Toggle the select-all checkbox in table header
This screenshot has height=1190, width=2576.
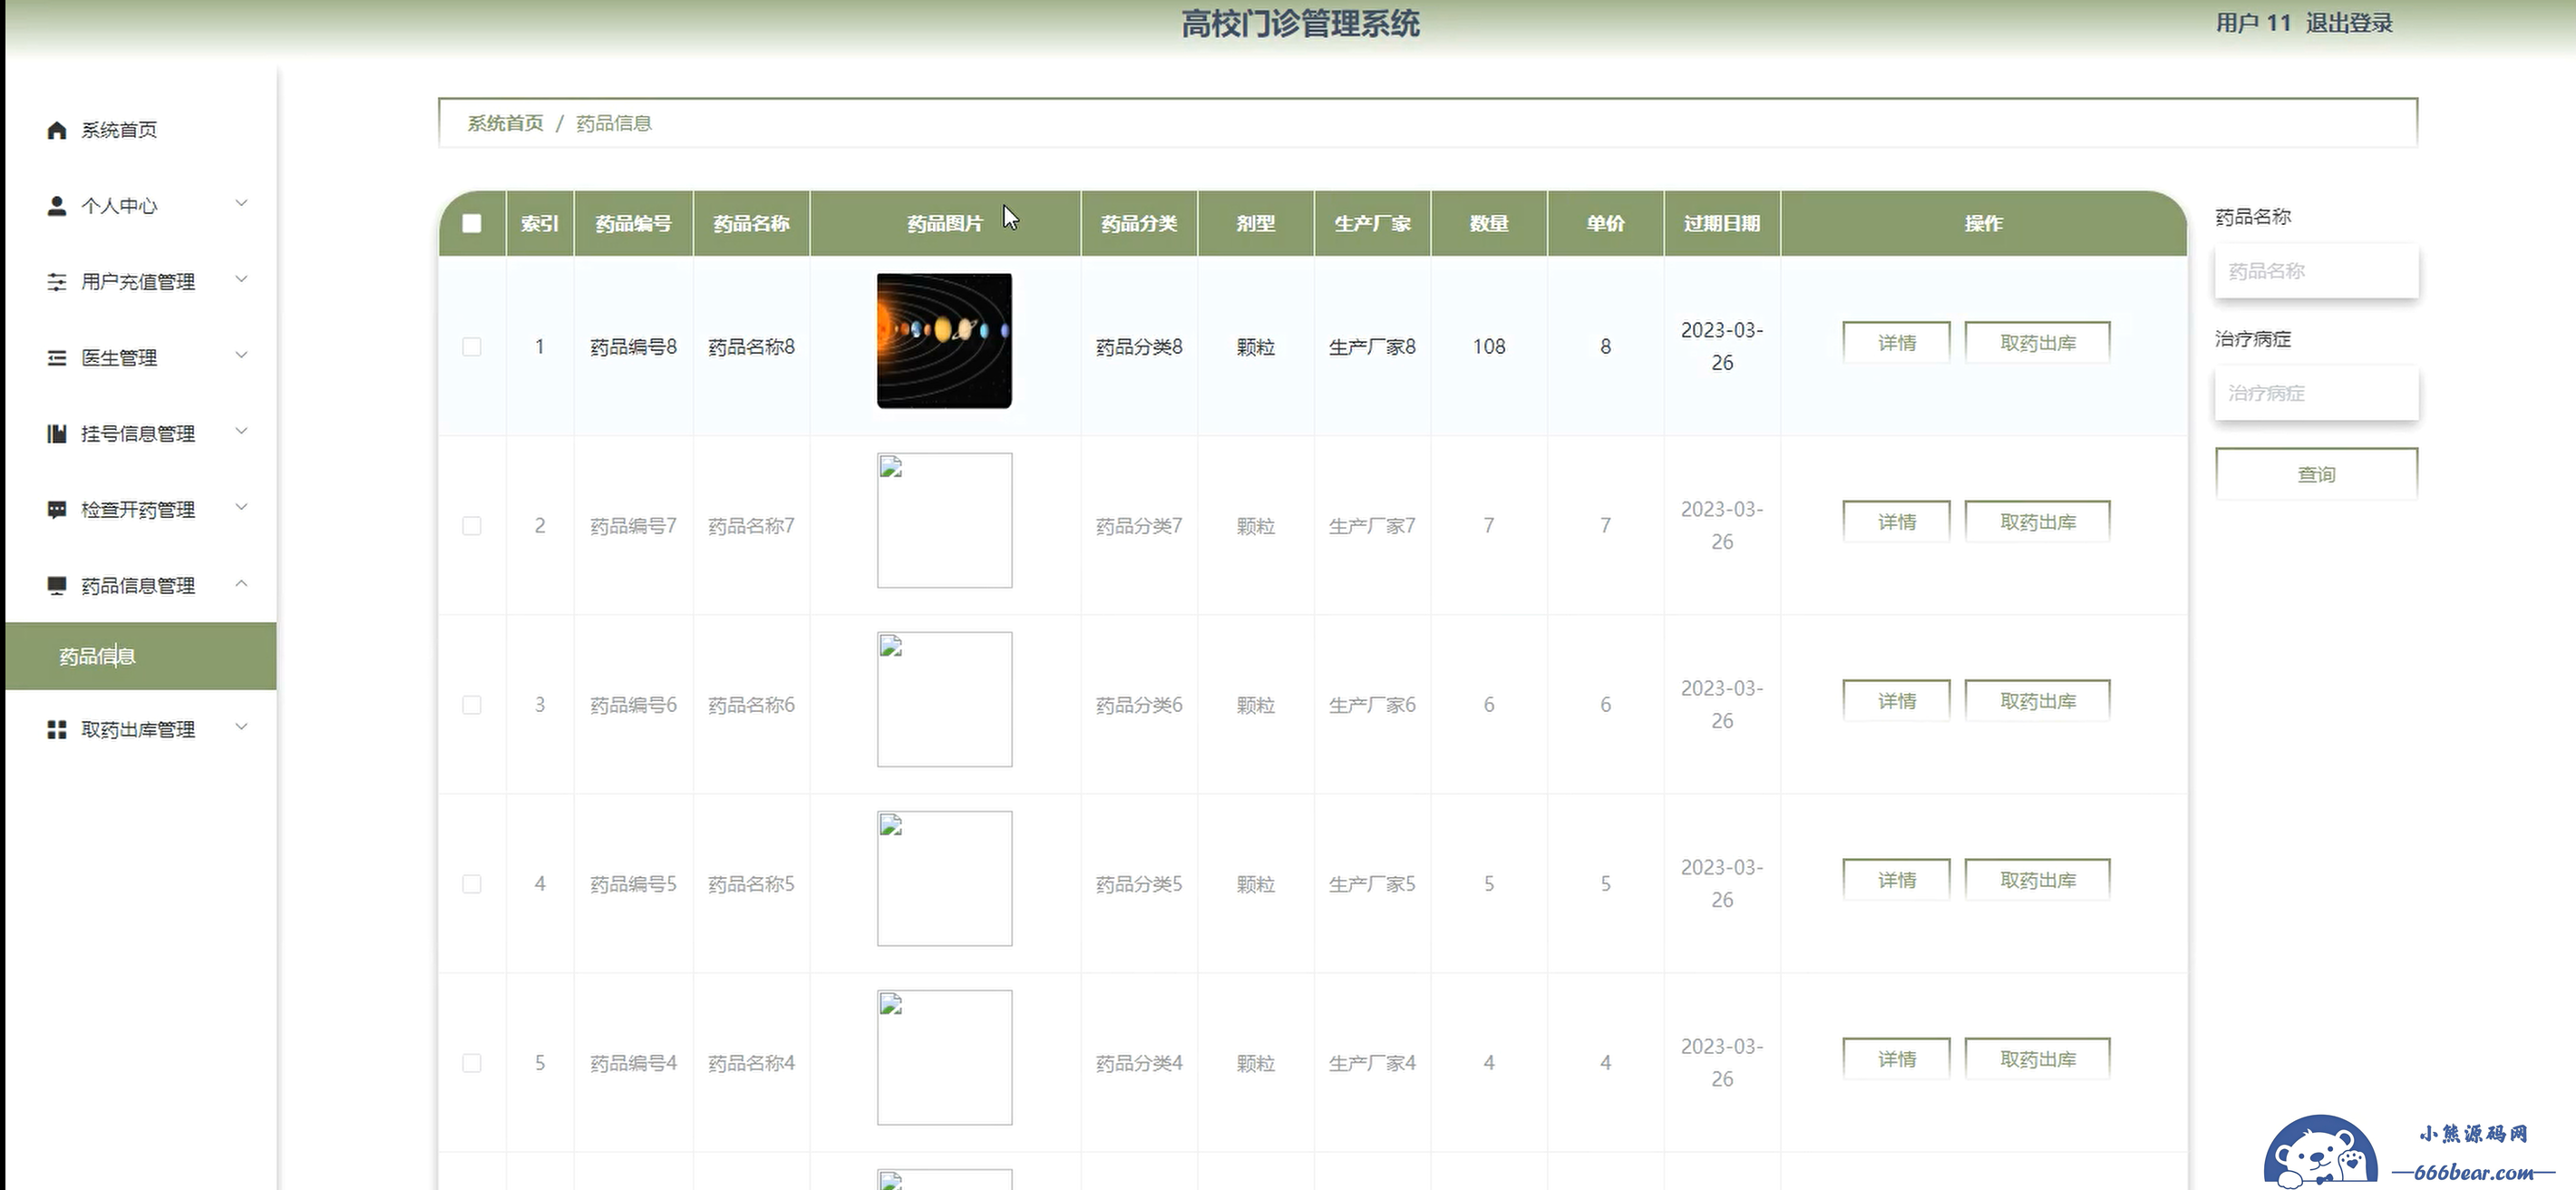point(472,223)
